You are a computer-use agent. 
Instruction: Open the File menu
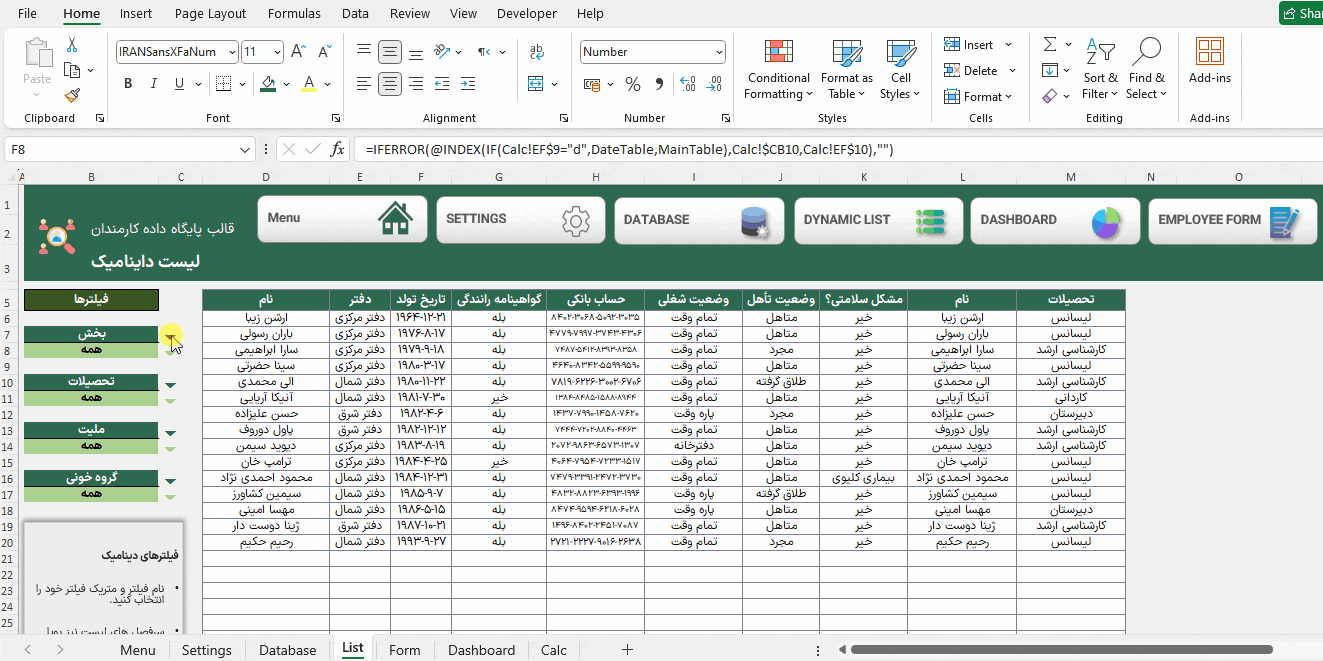pyautogui.click(x=28, y=14)
